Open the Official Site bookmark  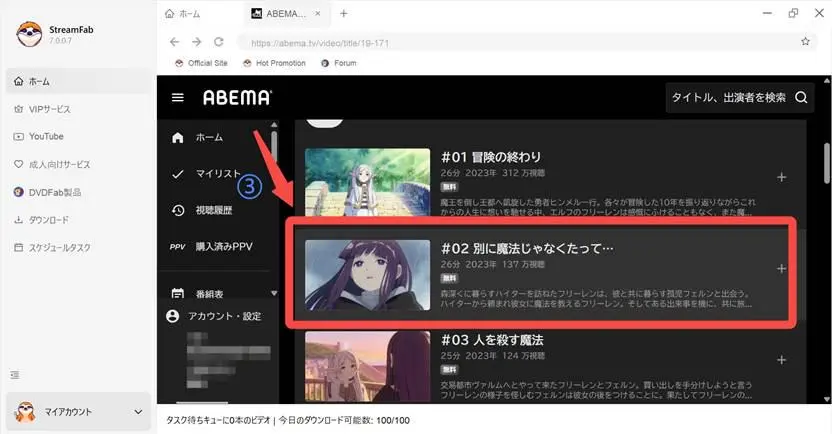point(202,63)
